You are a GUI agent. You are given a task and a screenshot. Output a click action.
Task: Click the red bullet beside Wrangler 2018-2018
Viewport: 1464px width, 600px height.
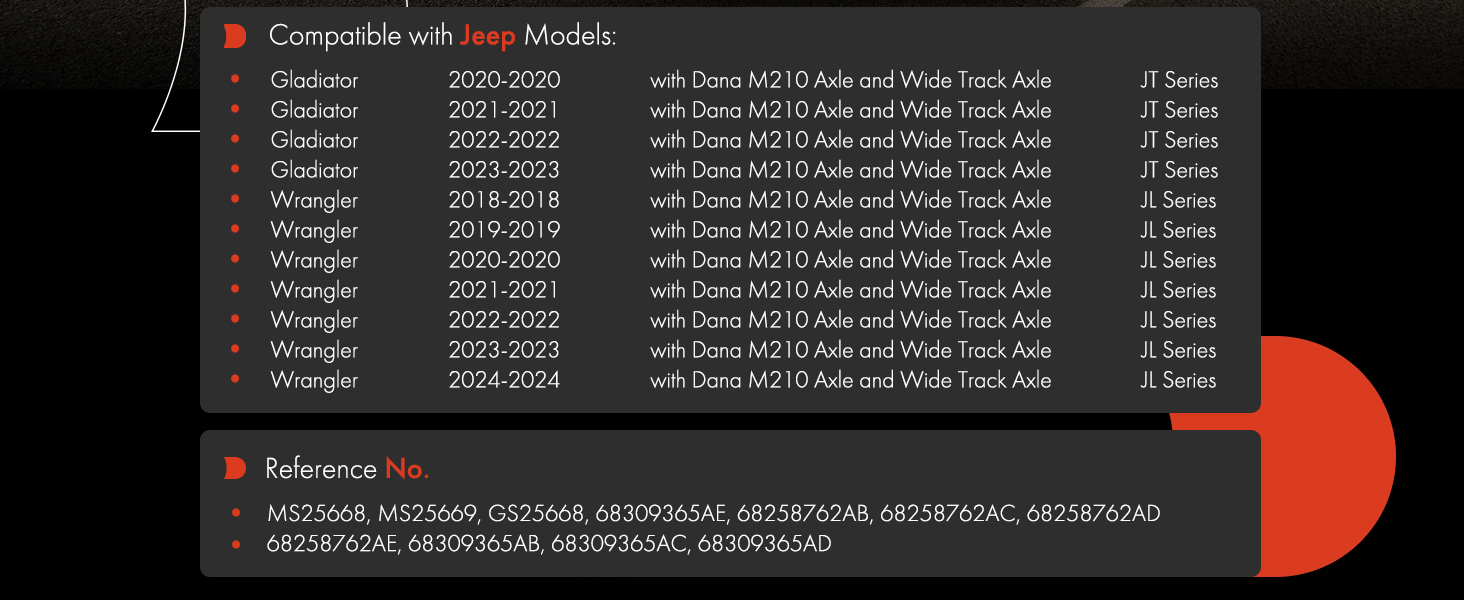[x=235, y=199]
